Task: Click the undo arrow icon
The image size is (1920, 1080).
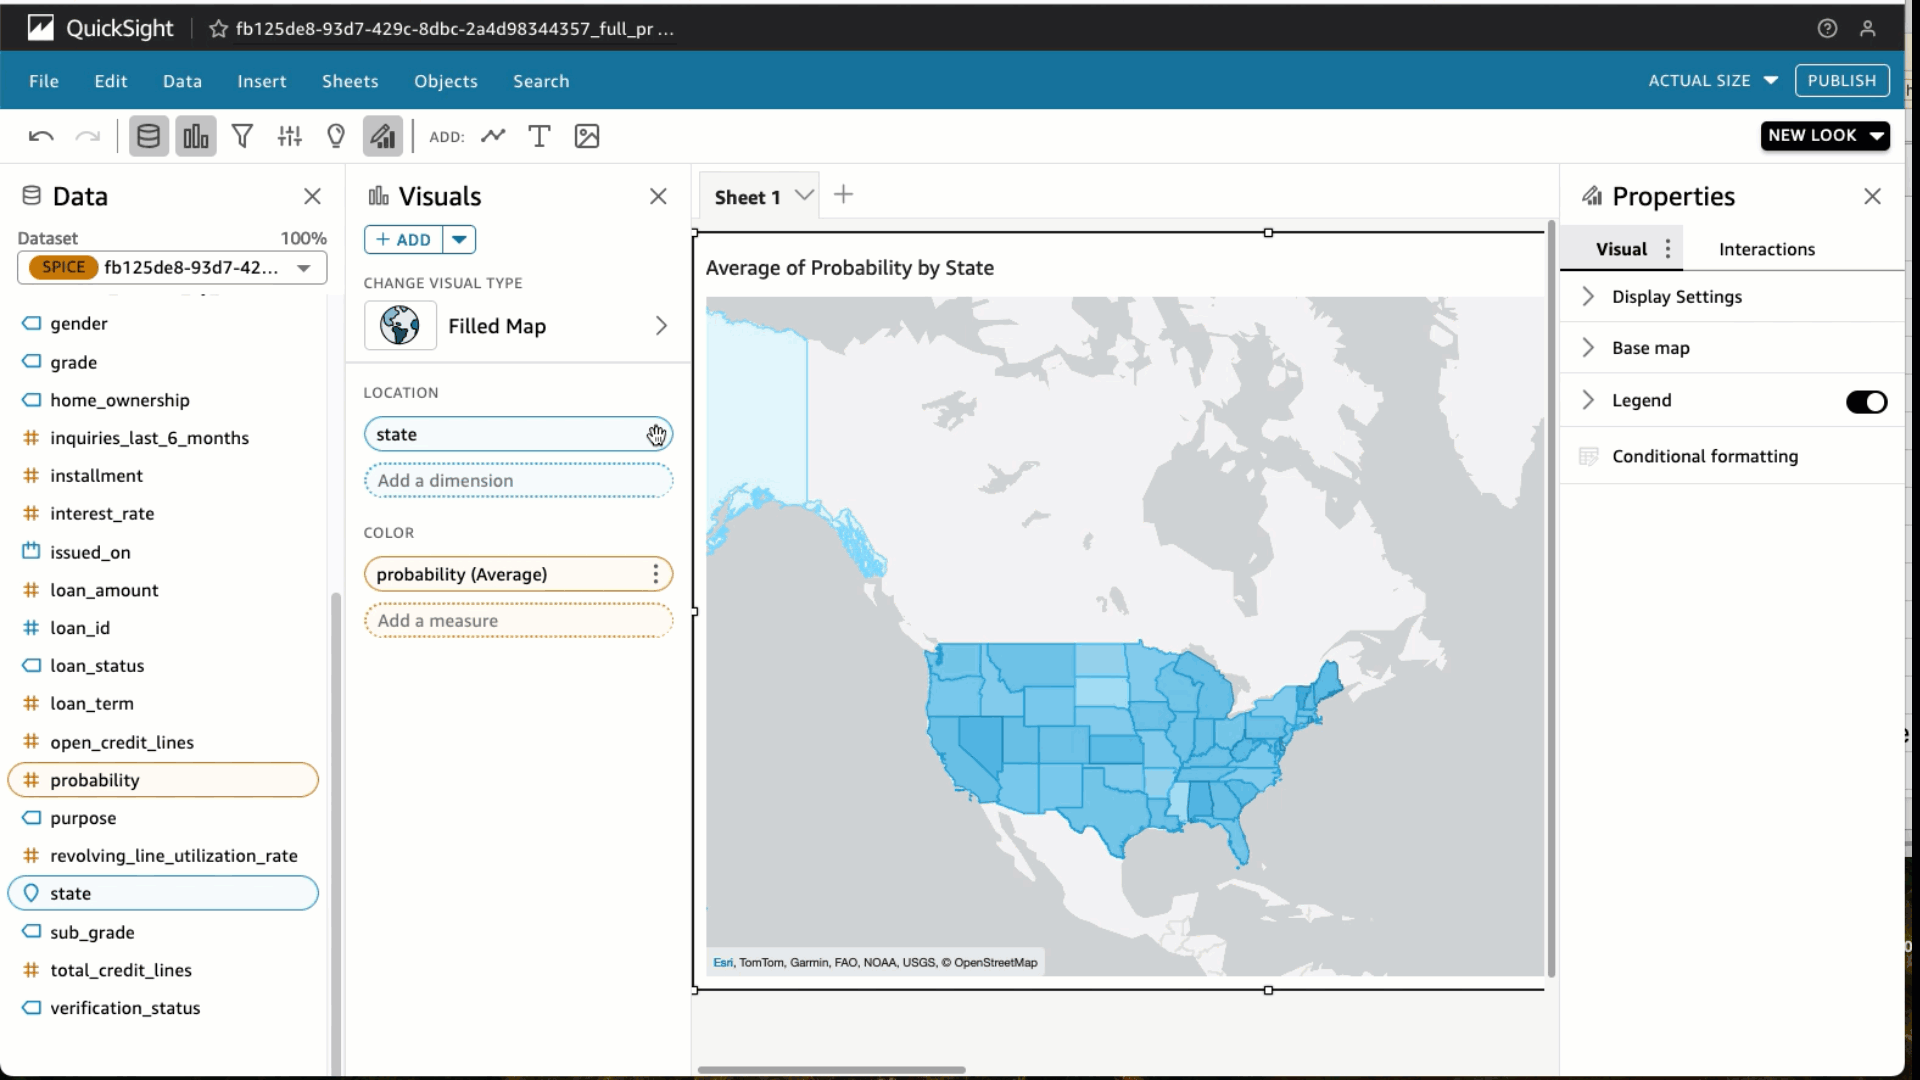Action: (41, 136)
